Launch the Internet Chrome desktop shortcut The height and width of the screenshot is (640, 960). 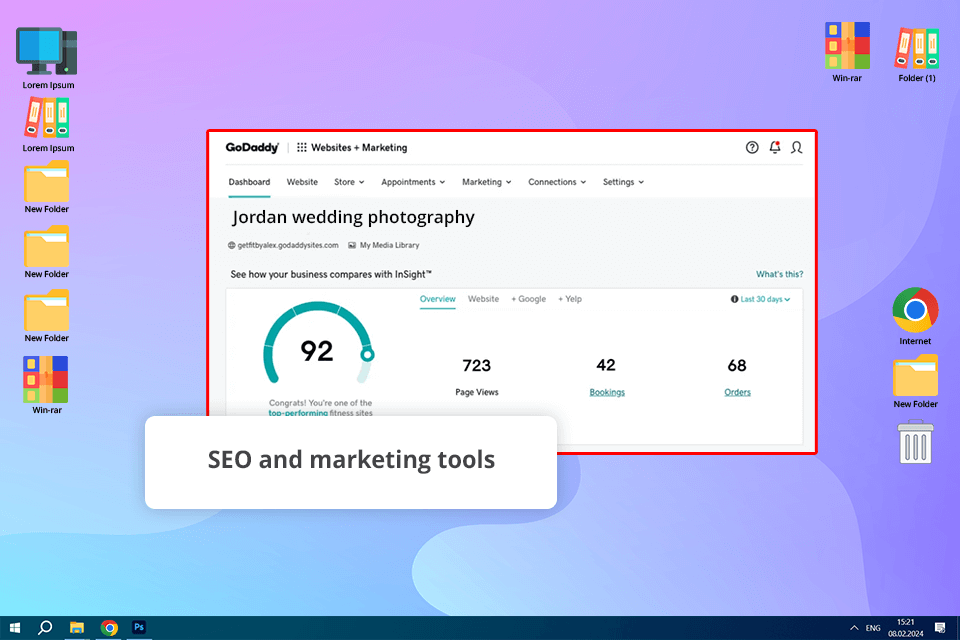(915, 310)
